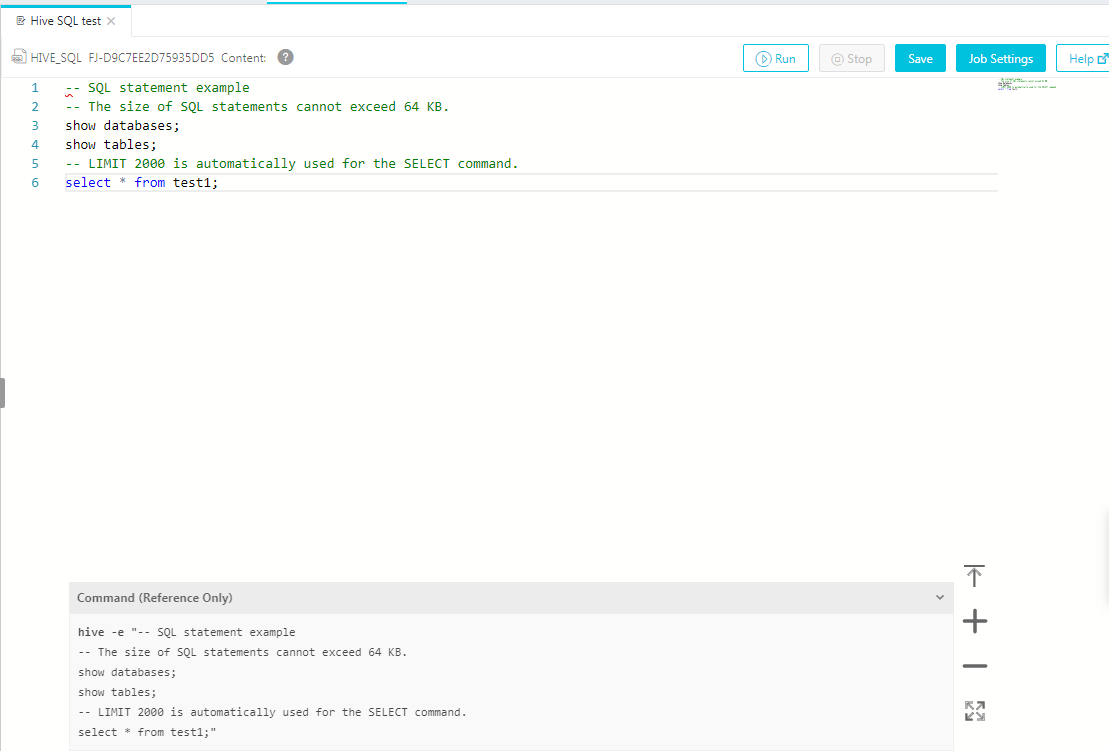This screenshot has height=751, width=1109.
Task: Click the 'Command (Reference Only)' header title
Action: 155,598
